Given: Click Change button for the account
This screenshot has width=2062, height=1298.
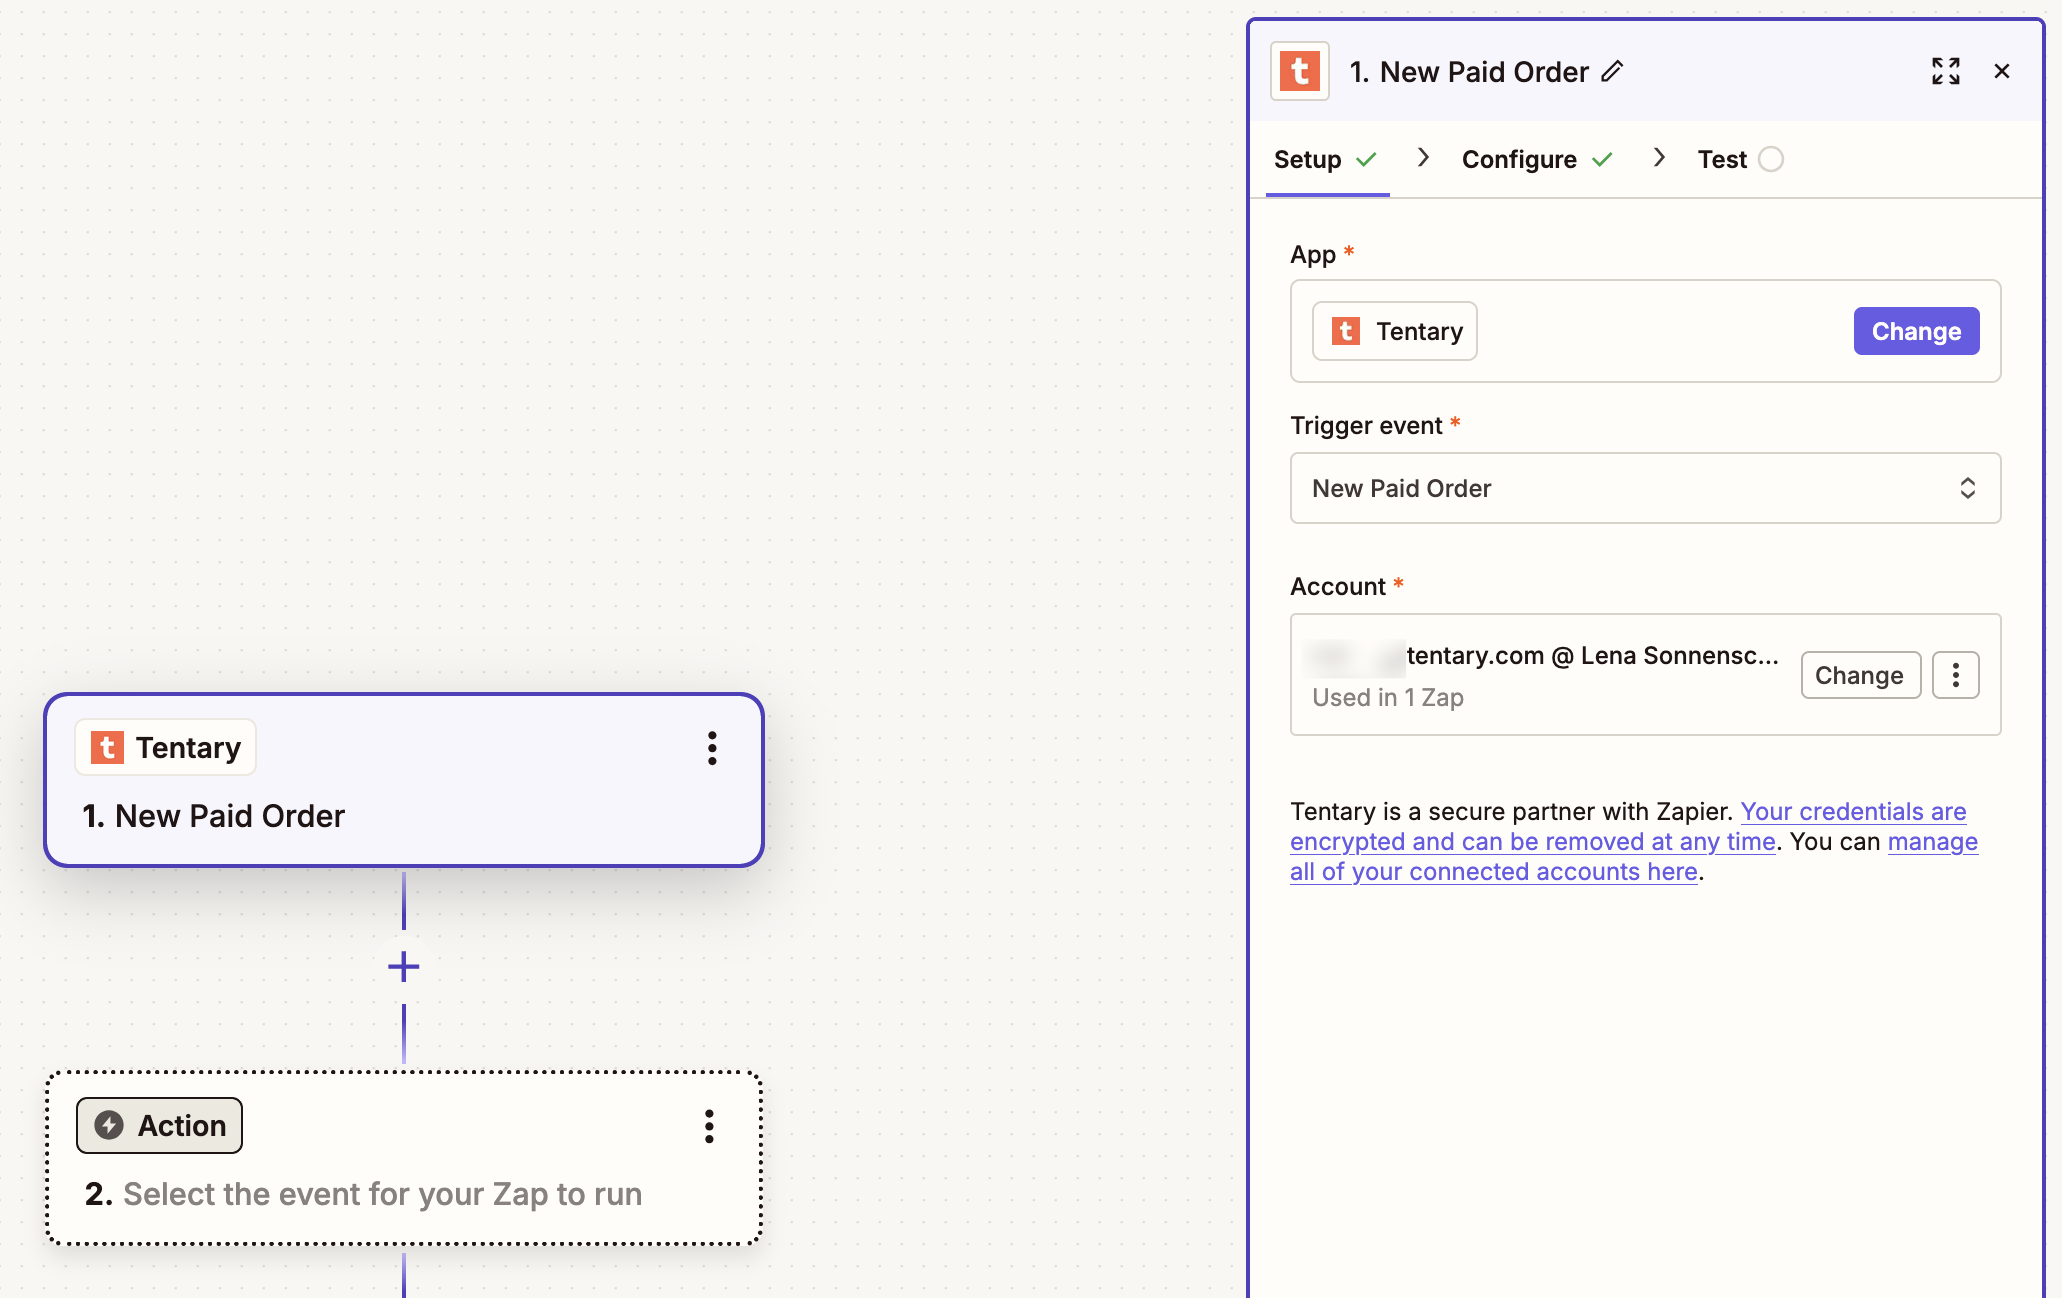Looking at the screenshot, I should click(1859, 675).
